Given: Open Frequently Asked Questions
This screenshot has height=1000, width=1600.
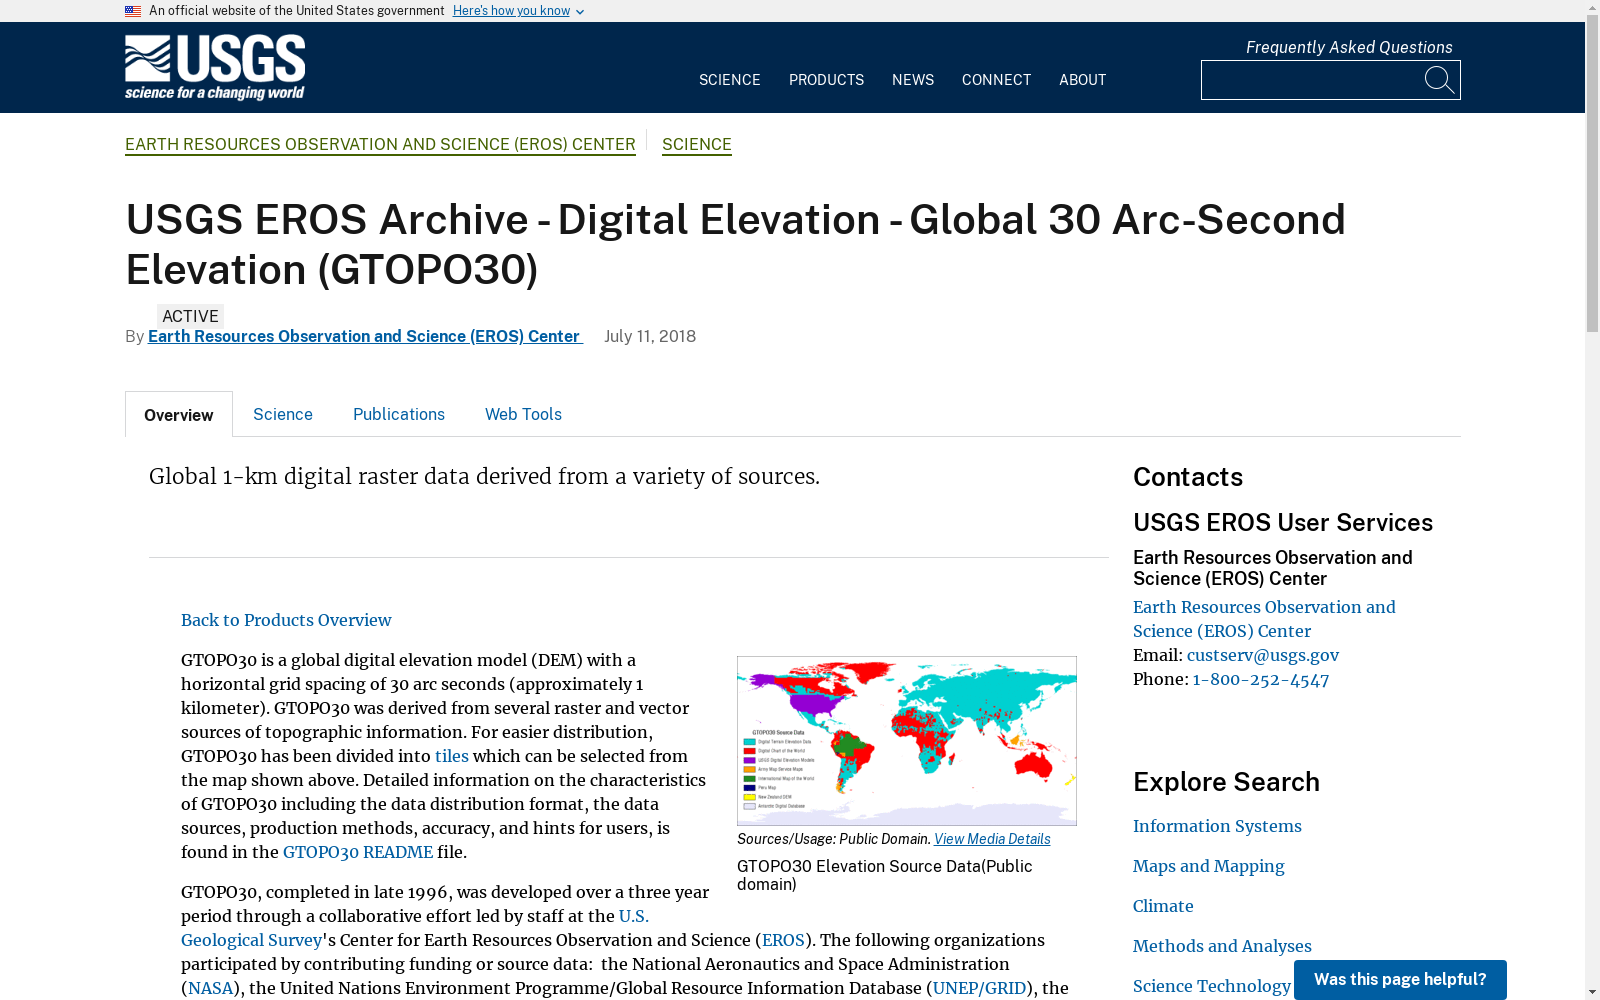Looking at the screenshot, I should tap(1349, 47).
